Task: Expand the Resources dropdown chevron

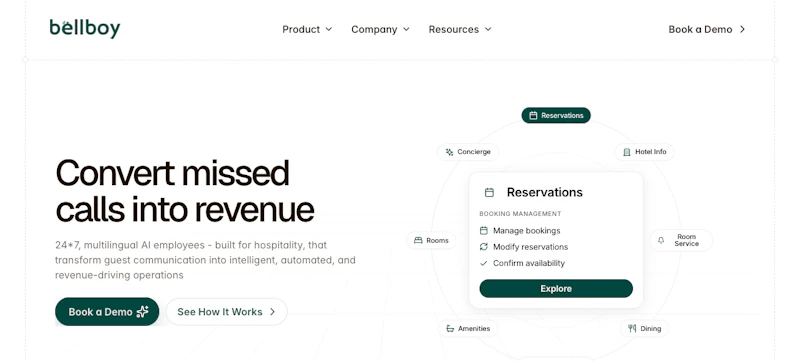Action: coord(488,30)
